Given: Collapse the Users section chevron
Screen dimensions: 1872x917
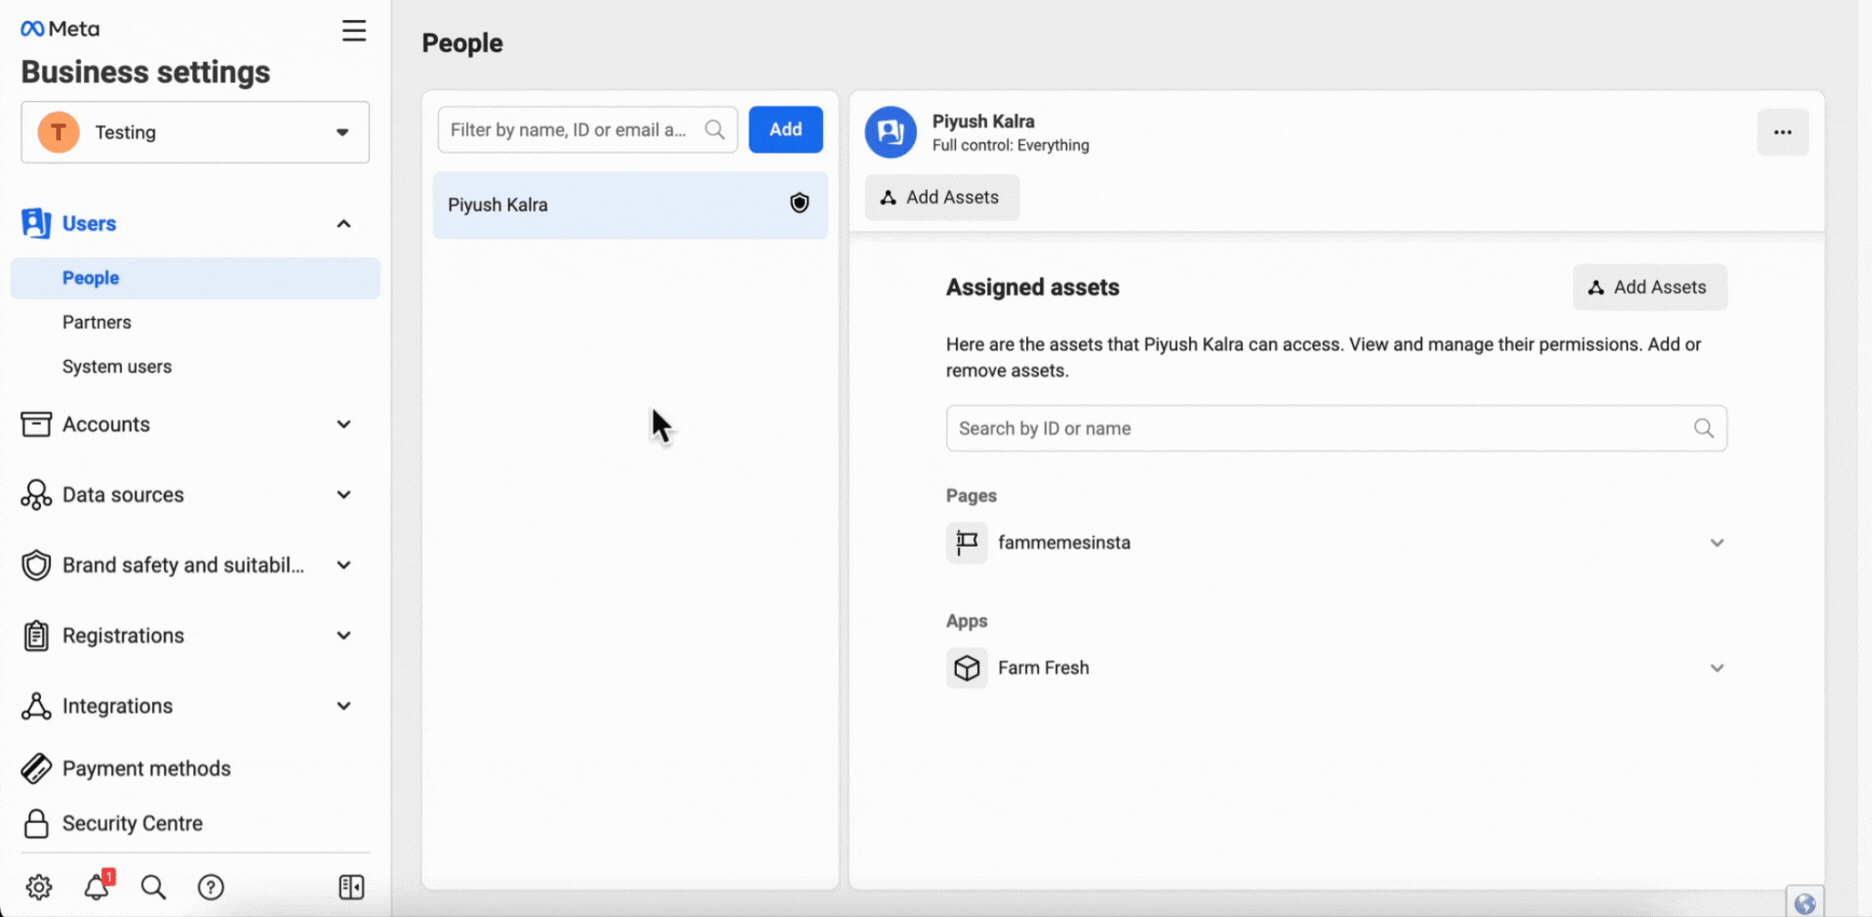Looking at the screenshot, I should coord(343,224).
